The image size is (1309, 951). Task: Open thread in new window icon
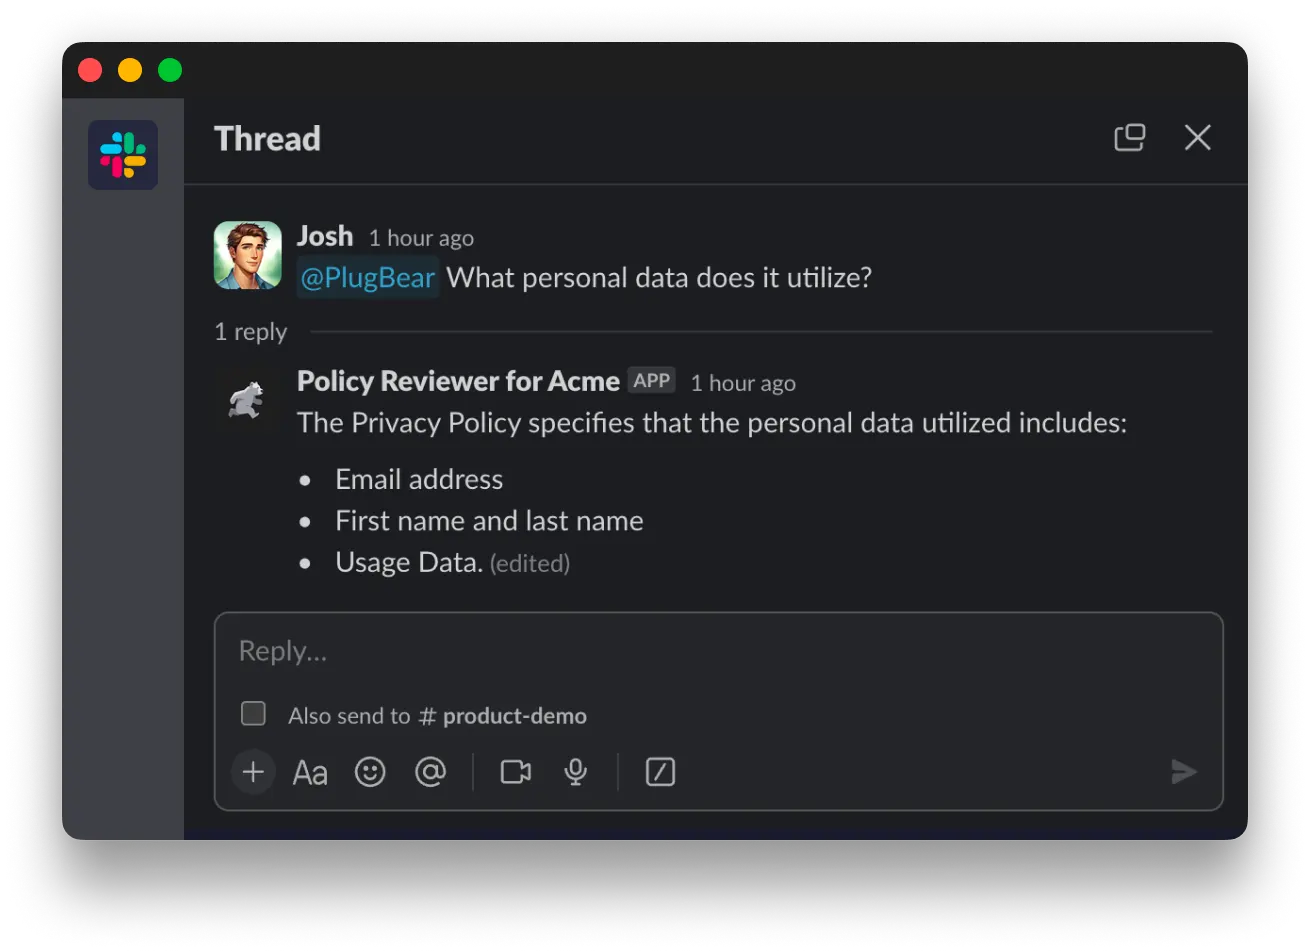tap(1129, 138)
